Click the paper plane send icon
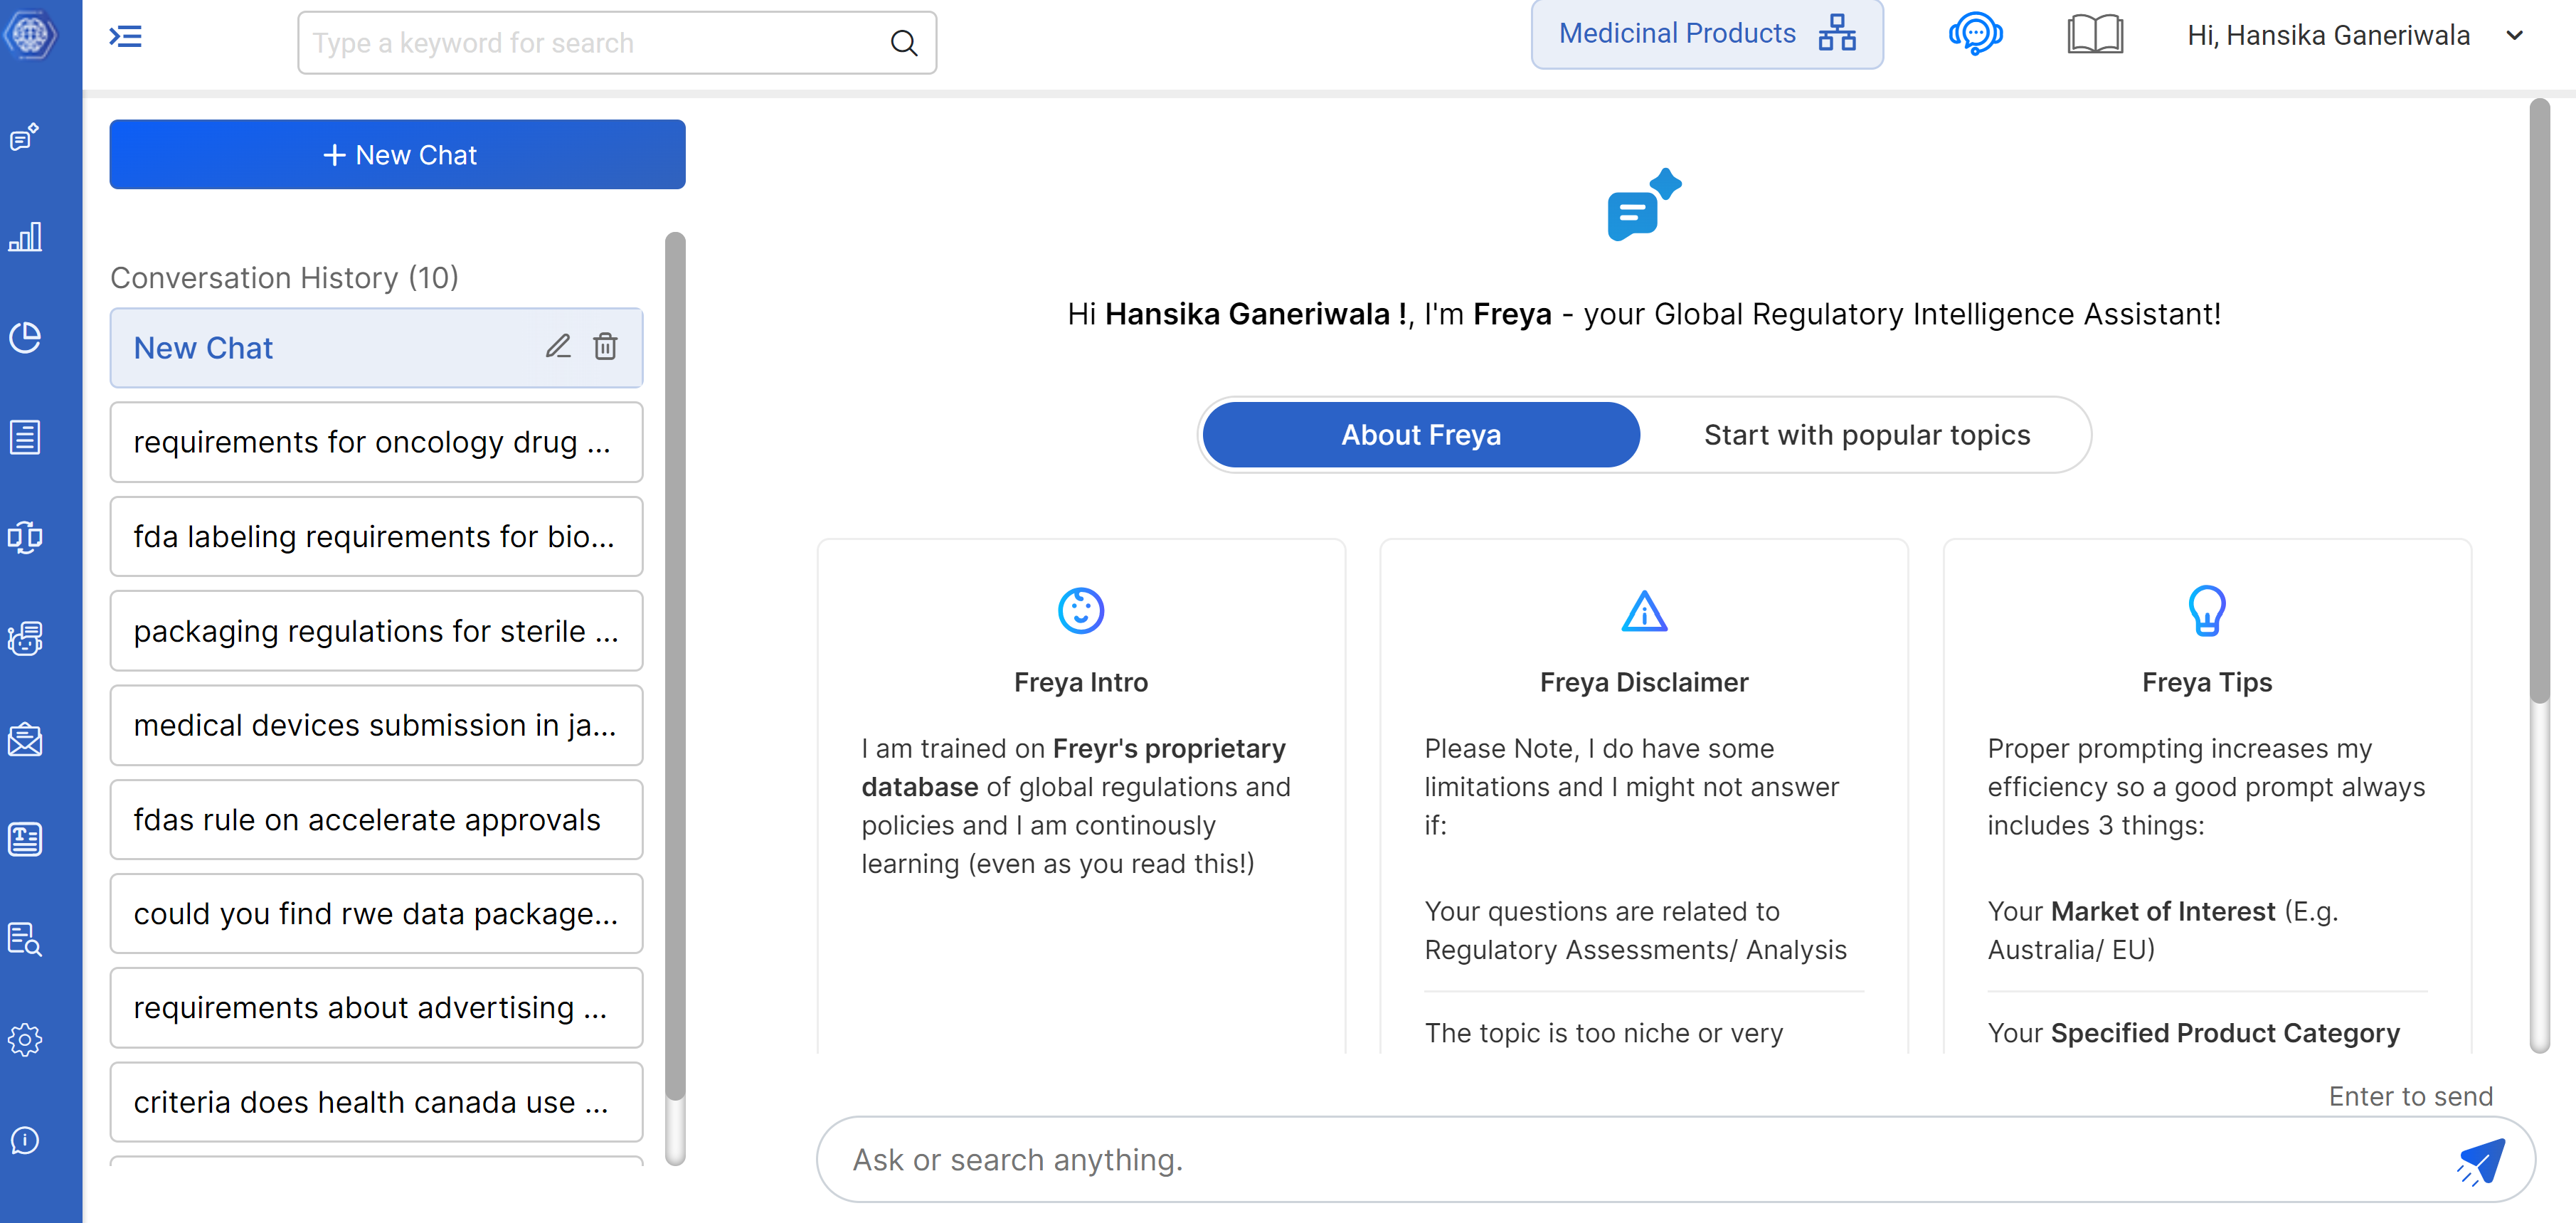This screenshot has width=2576, height=1223. (2482, 1160)
